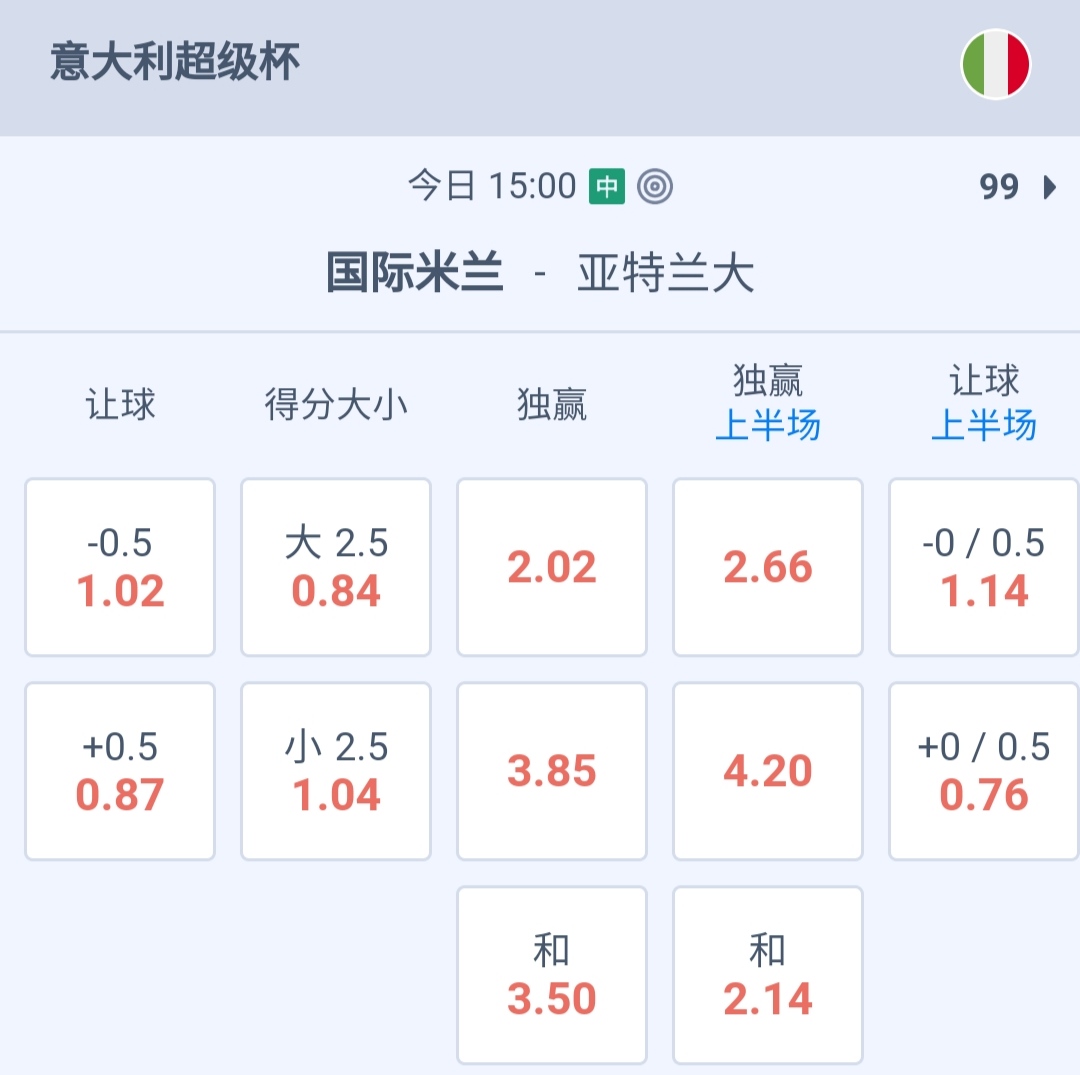This screenshot has height=1075, width=1080.
Task: Choose first-half draw 和 2.14
Action: (x=768, y=975)
